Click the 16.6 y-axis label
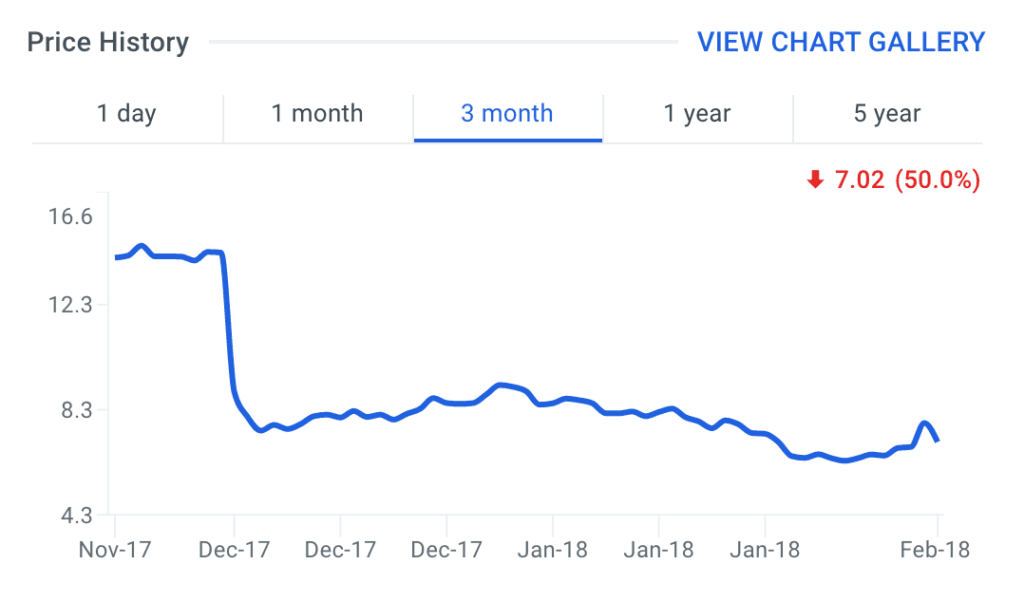Viewport: 1024px width, 602px height. click(x=70, y=216)
